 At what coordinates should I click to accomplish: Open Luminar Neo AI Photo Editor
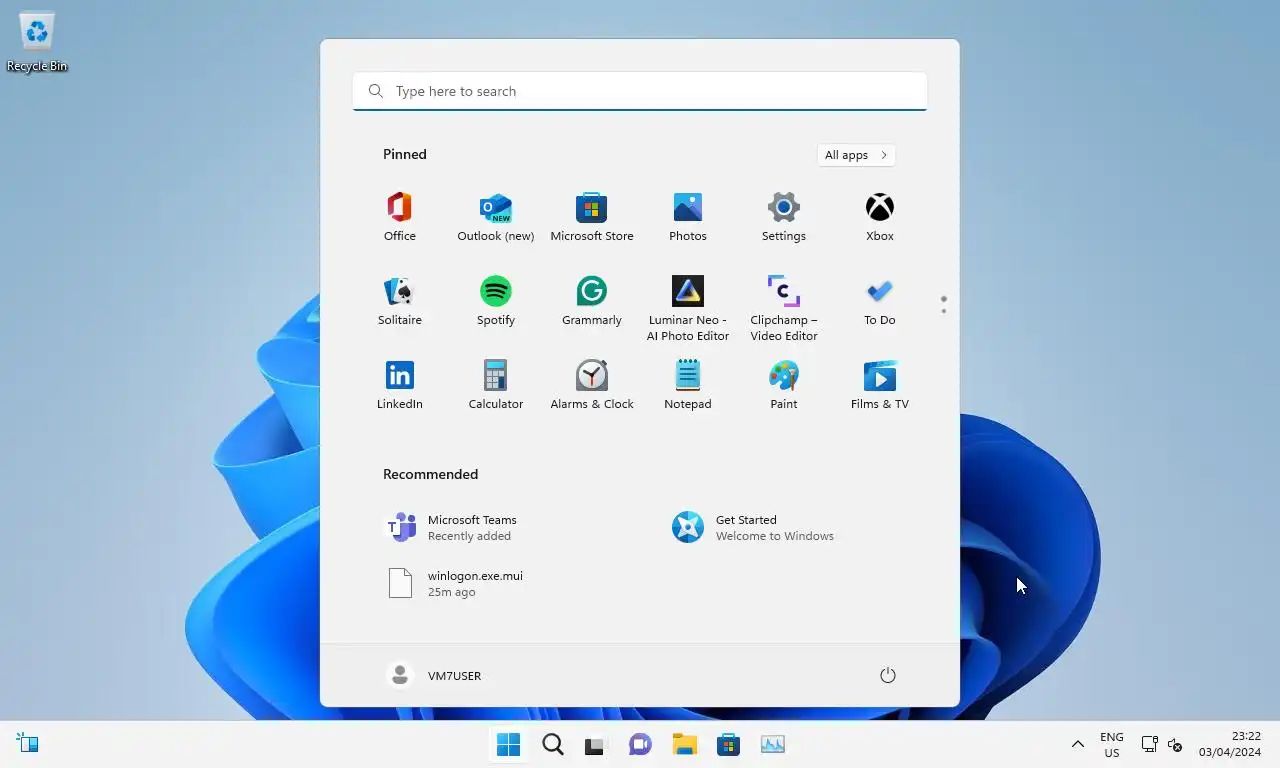point(688,308)
